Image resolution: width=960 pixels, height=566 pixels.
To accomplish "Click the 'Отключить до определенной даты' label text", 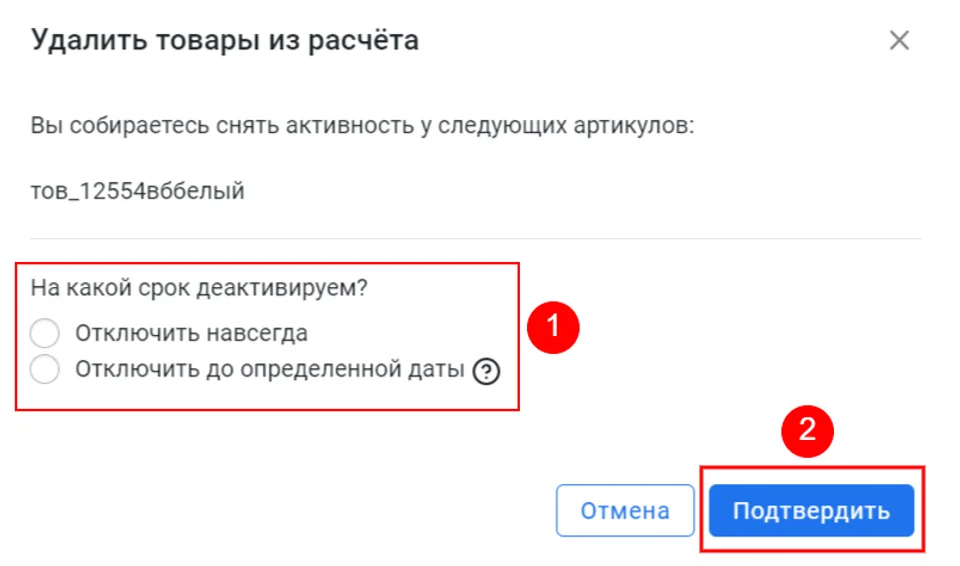I will [x=269, y=369].
